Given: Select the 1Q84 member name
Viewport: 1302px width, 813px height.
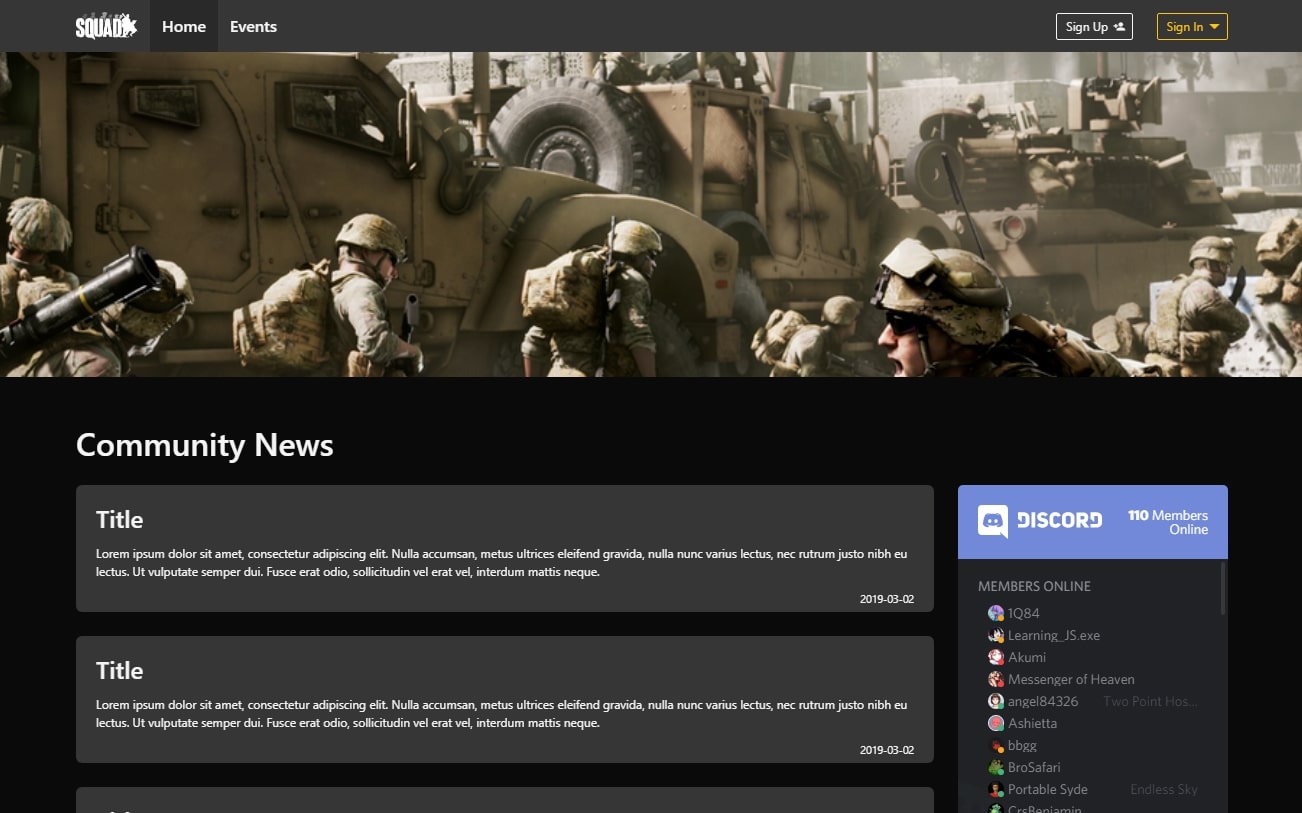Looking at the screenshot, I should coord(1024,613).
